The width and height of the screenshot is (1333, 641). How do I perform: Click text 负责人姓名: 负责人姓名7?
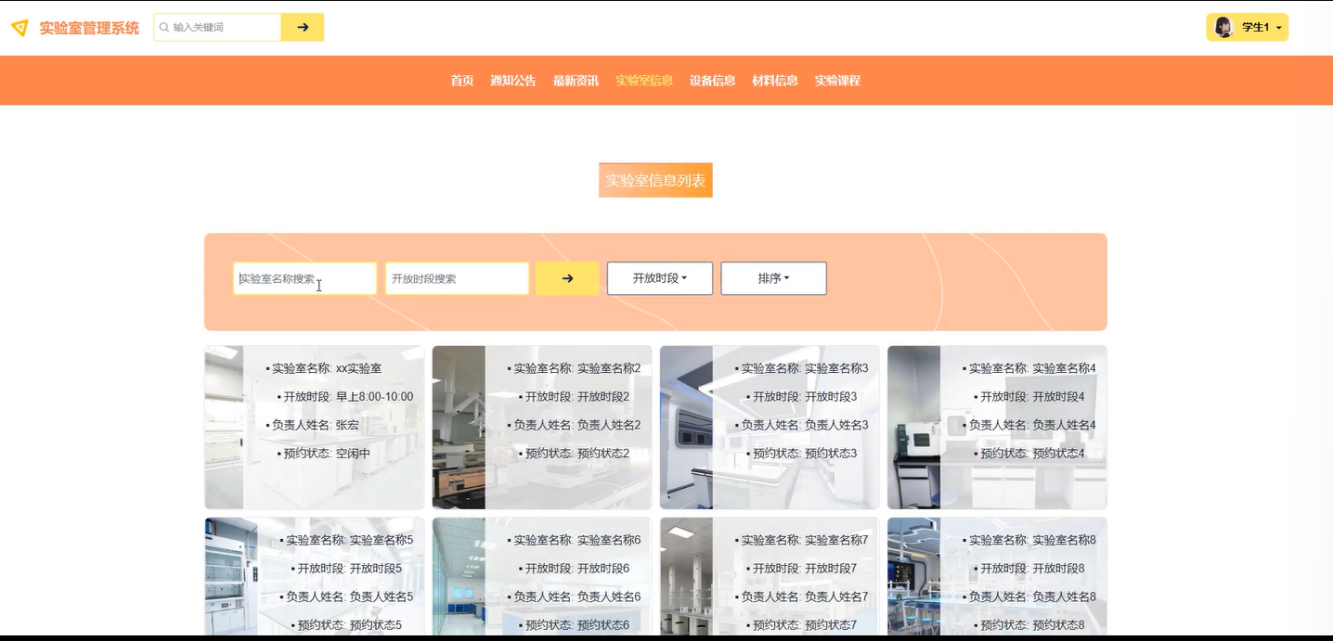(x=805, y=596)
